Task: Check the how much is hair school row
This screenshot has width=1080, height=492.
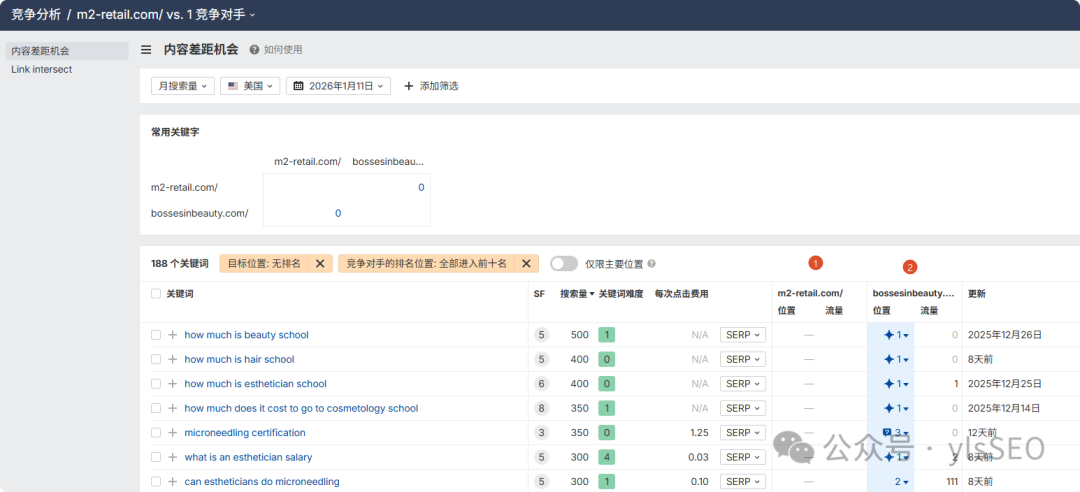Action: click(156, 359)
